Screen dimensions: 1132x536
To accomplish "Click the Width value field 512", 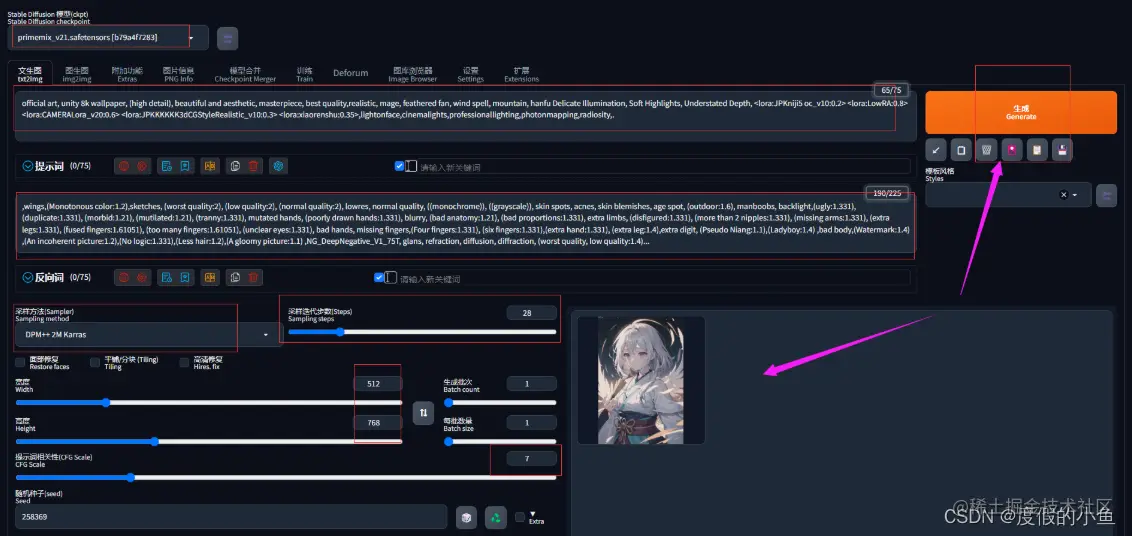I will click(x=378, y=384).
